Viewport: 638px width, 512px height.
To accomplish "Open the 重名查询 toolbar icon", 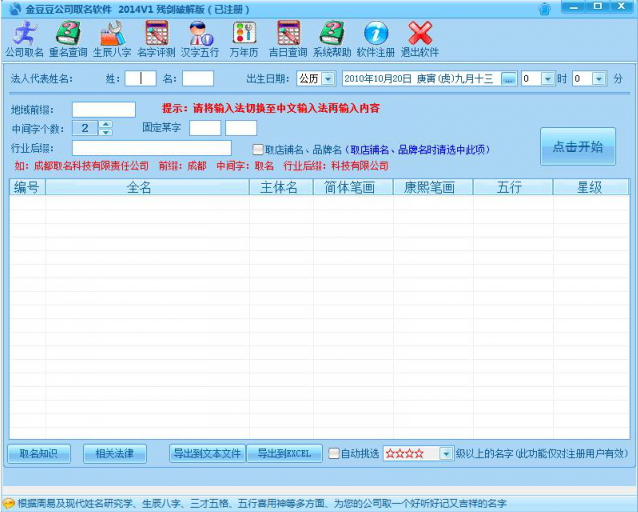I will coord(68,38).
